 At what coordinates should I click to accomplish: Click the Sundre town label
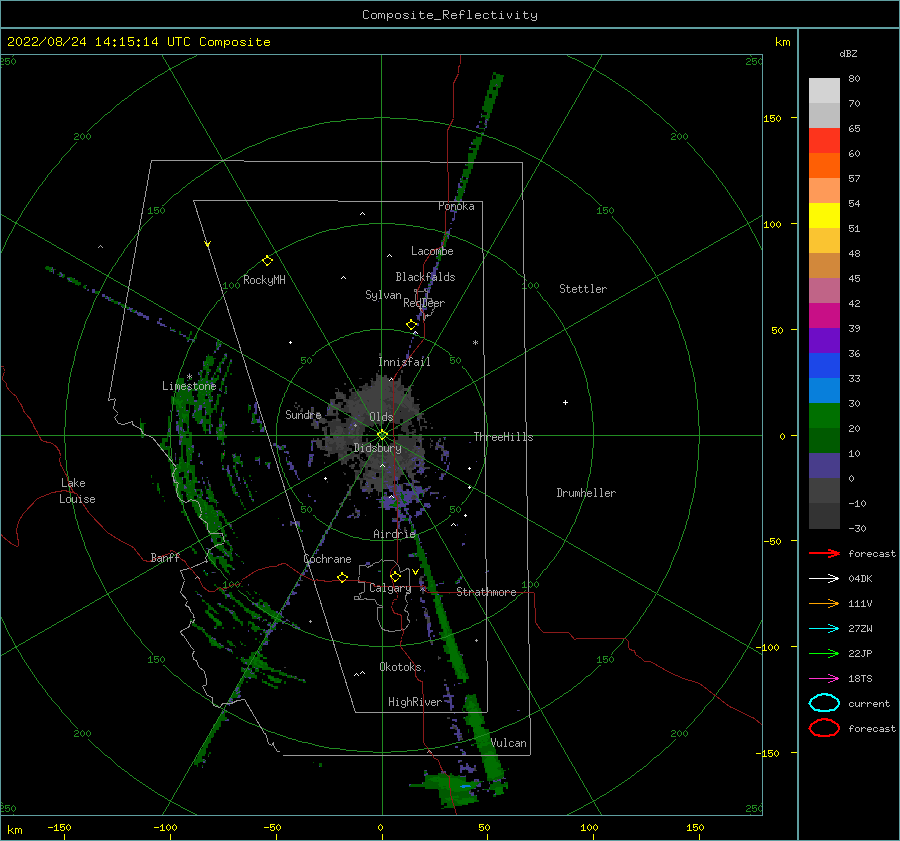click(x=303, y=415)
